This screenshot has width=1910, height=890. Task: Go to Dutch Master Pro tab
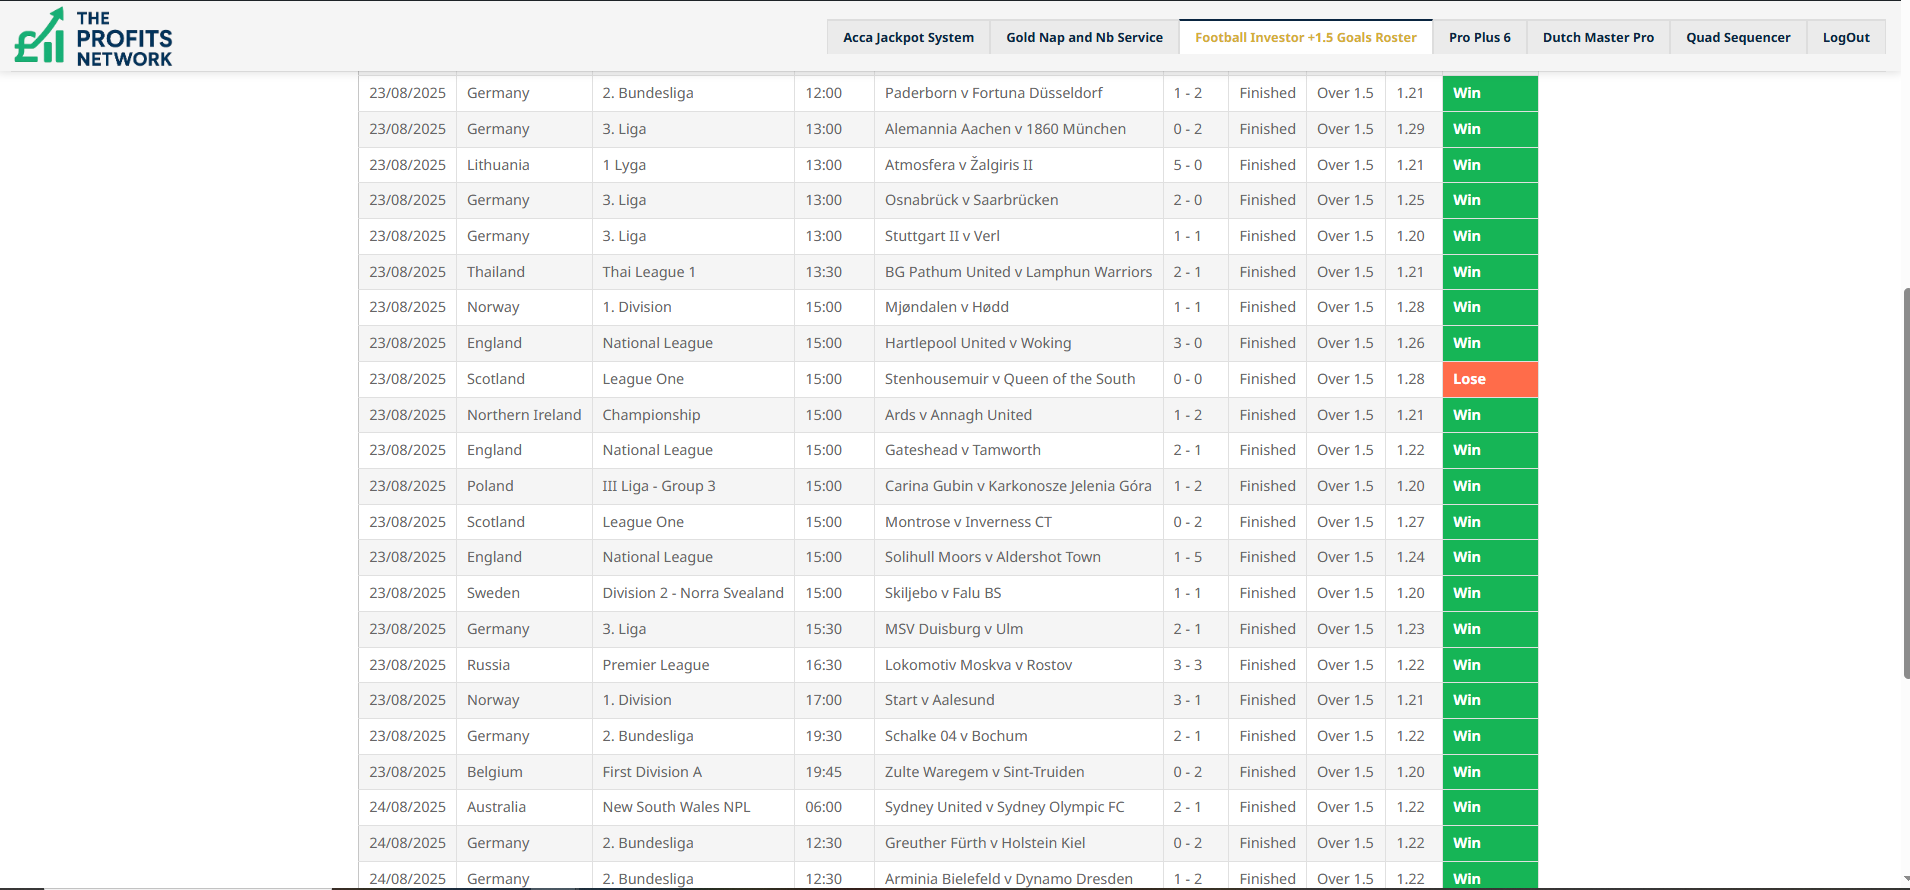tap(1597, 38)
